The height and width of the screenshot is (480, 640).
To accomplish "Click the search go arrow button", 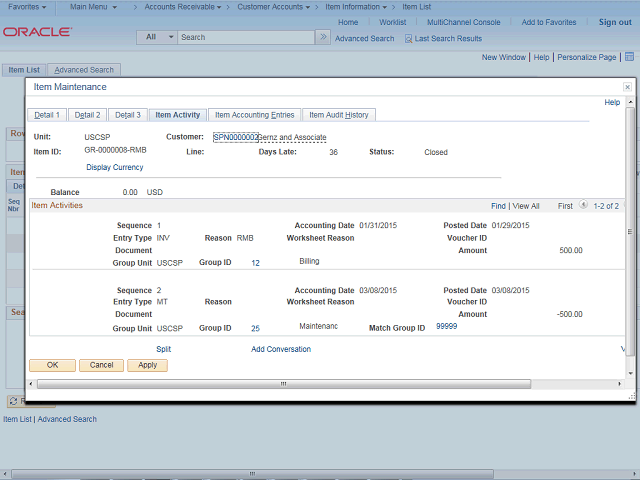I will tap(322, 37).
